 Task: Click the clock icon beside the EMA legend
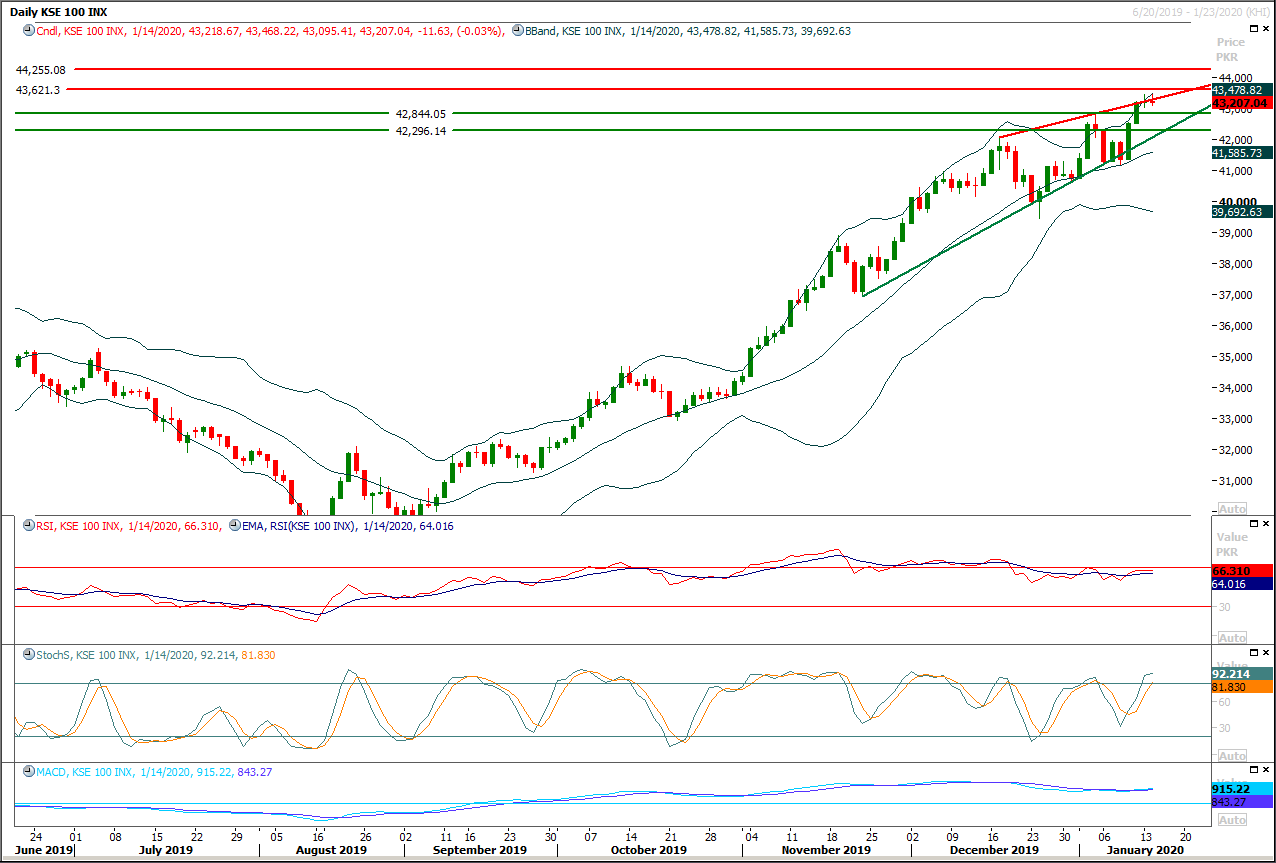(x=234, y=525)
